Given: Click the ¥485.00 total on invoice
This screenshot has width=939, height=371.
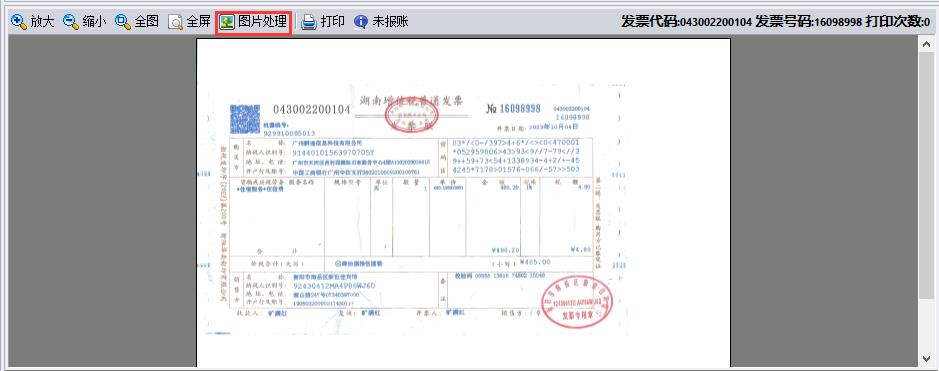Looking at the screenshot, I should [x=535, y=262].
